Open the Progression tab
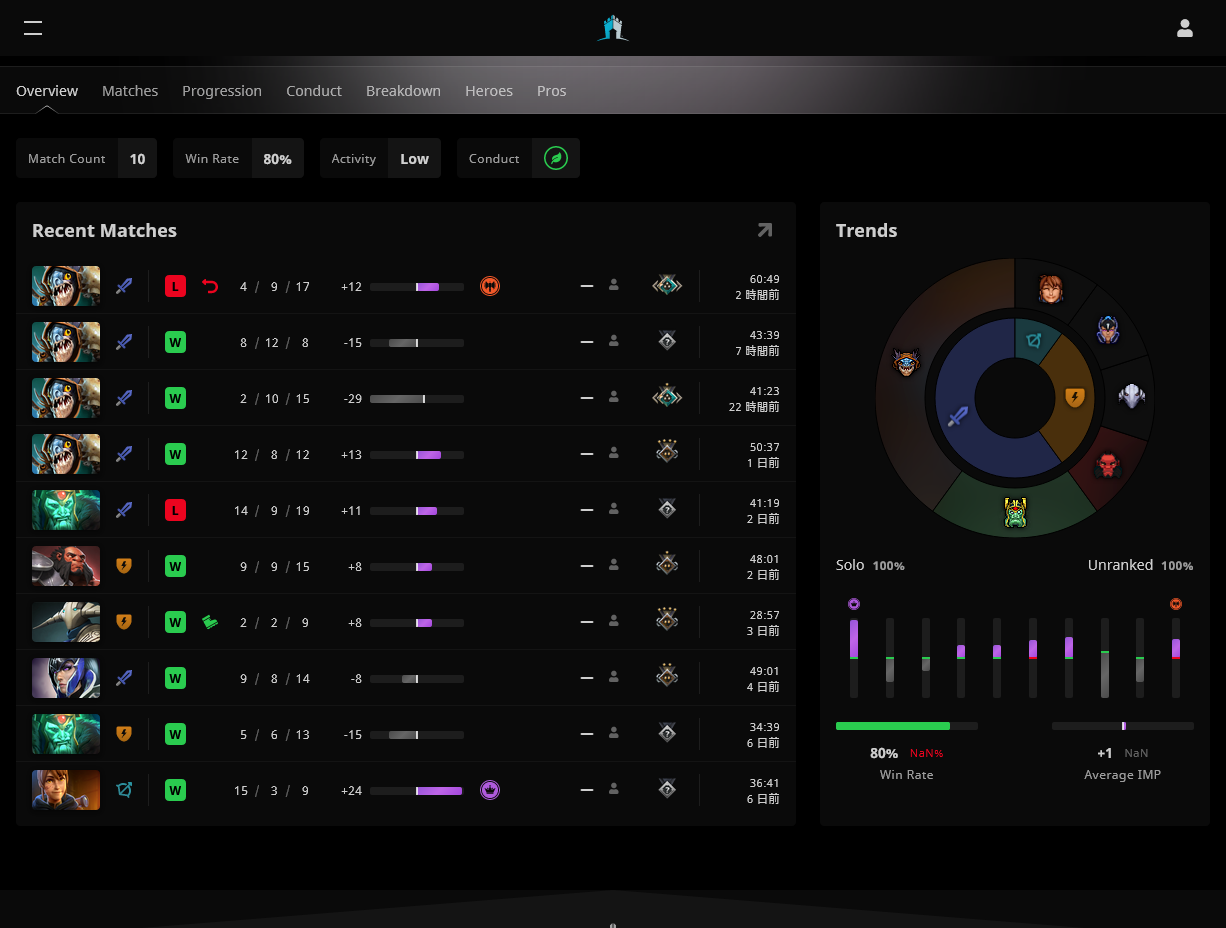The height and width of the screenshot is (928, 1226). 222,91
